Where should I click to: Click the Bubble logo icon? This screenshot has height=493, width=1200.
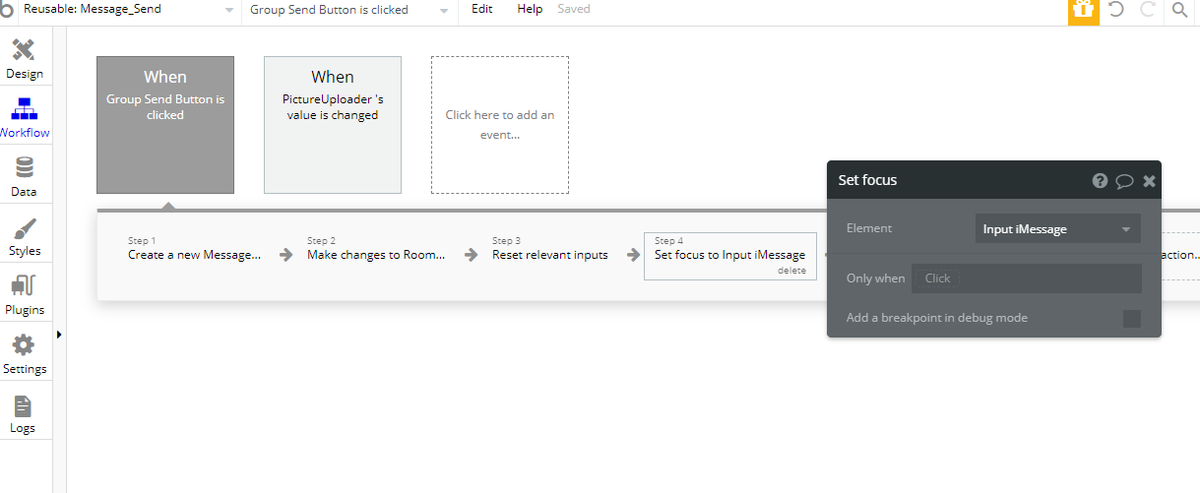(x=8, y=10)
